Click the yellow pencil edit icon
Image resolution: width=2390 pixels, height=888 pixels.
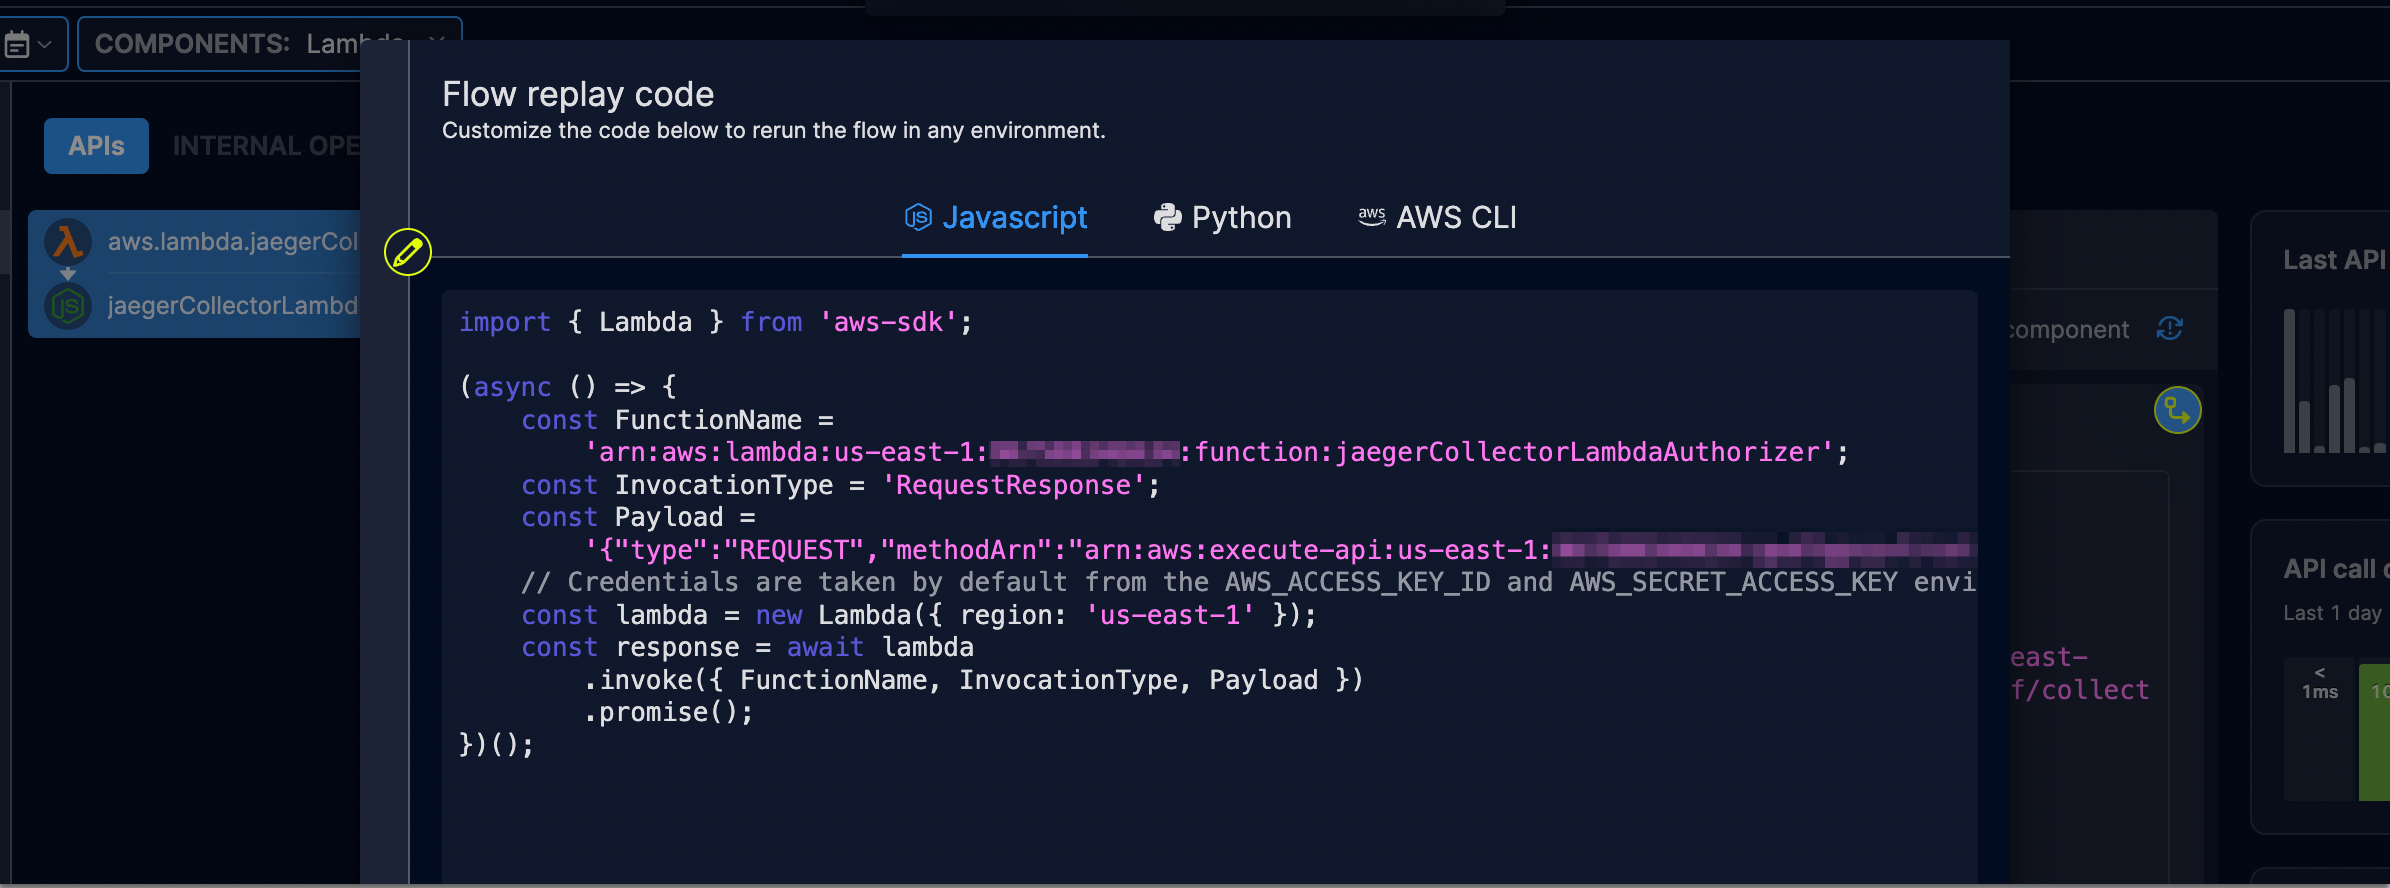(x=408, y=252)
